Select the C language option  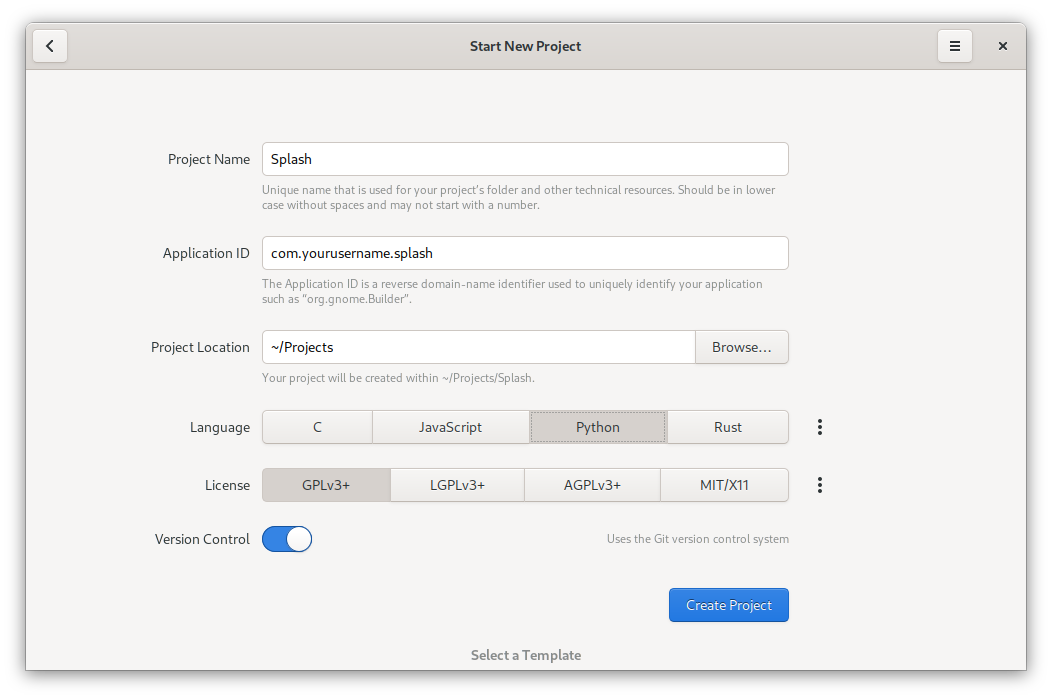coord(317,427)
